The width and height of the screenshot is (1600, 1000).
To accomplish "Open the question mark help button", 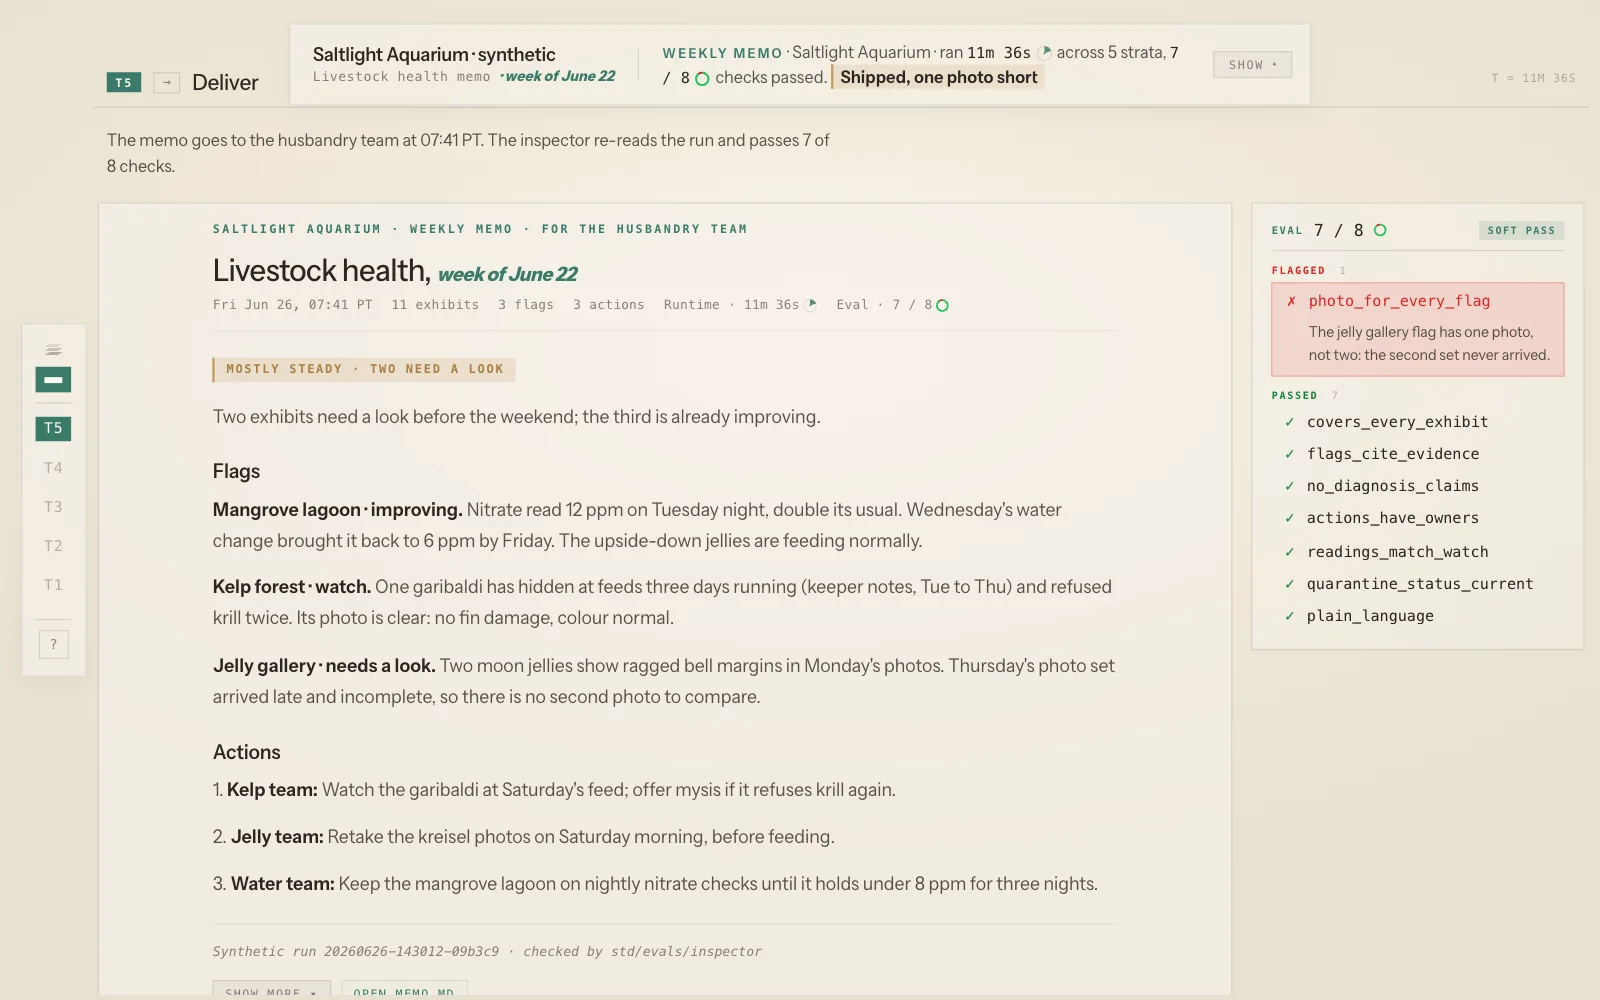I will 54,644.
